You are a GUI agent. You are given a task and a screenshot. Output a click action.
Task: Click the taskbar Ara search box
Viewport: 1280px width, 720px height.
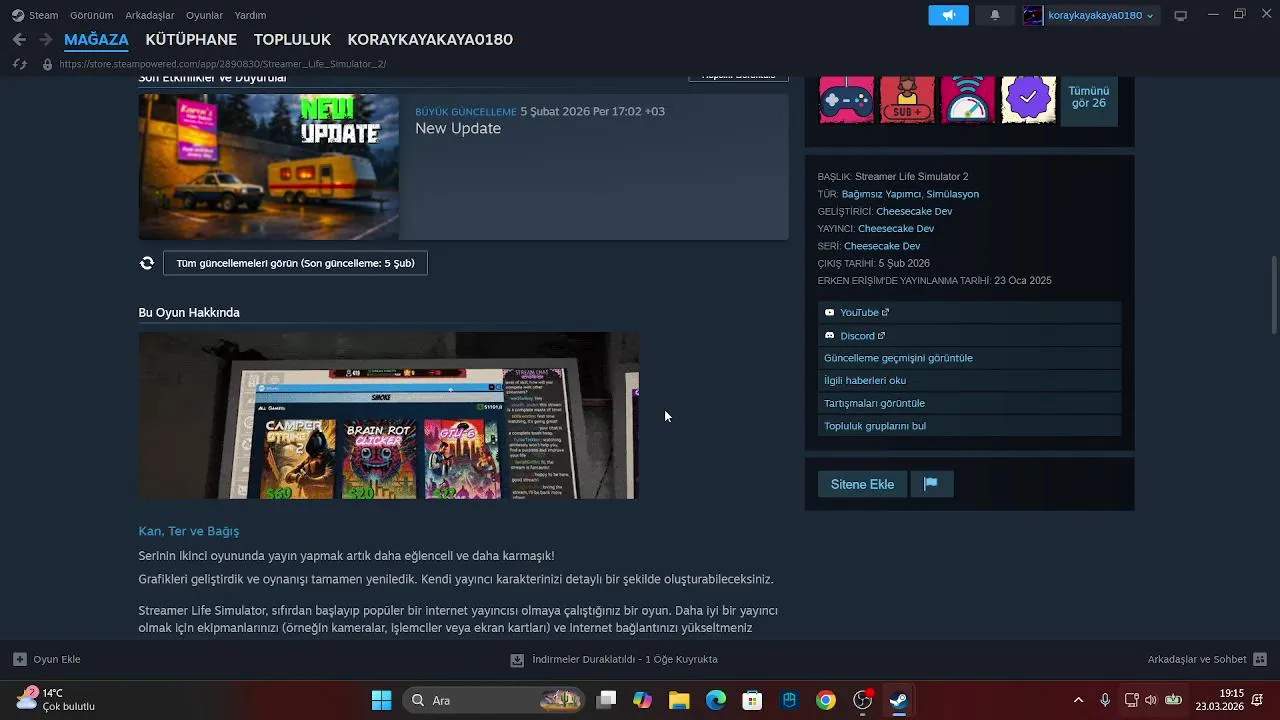pos(495,700)
